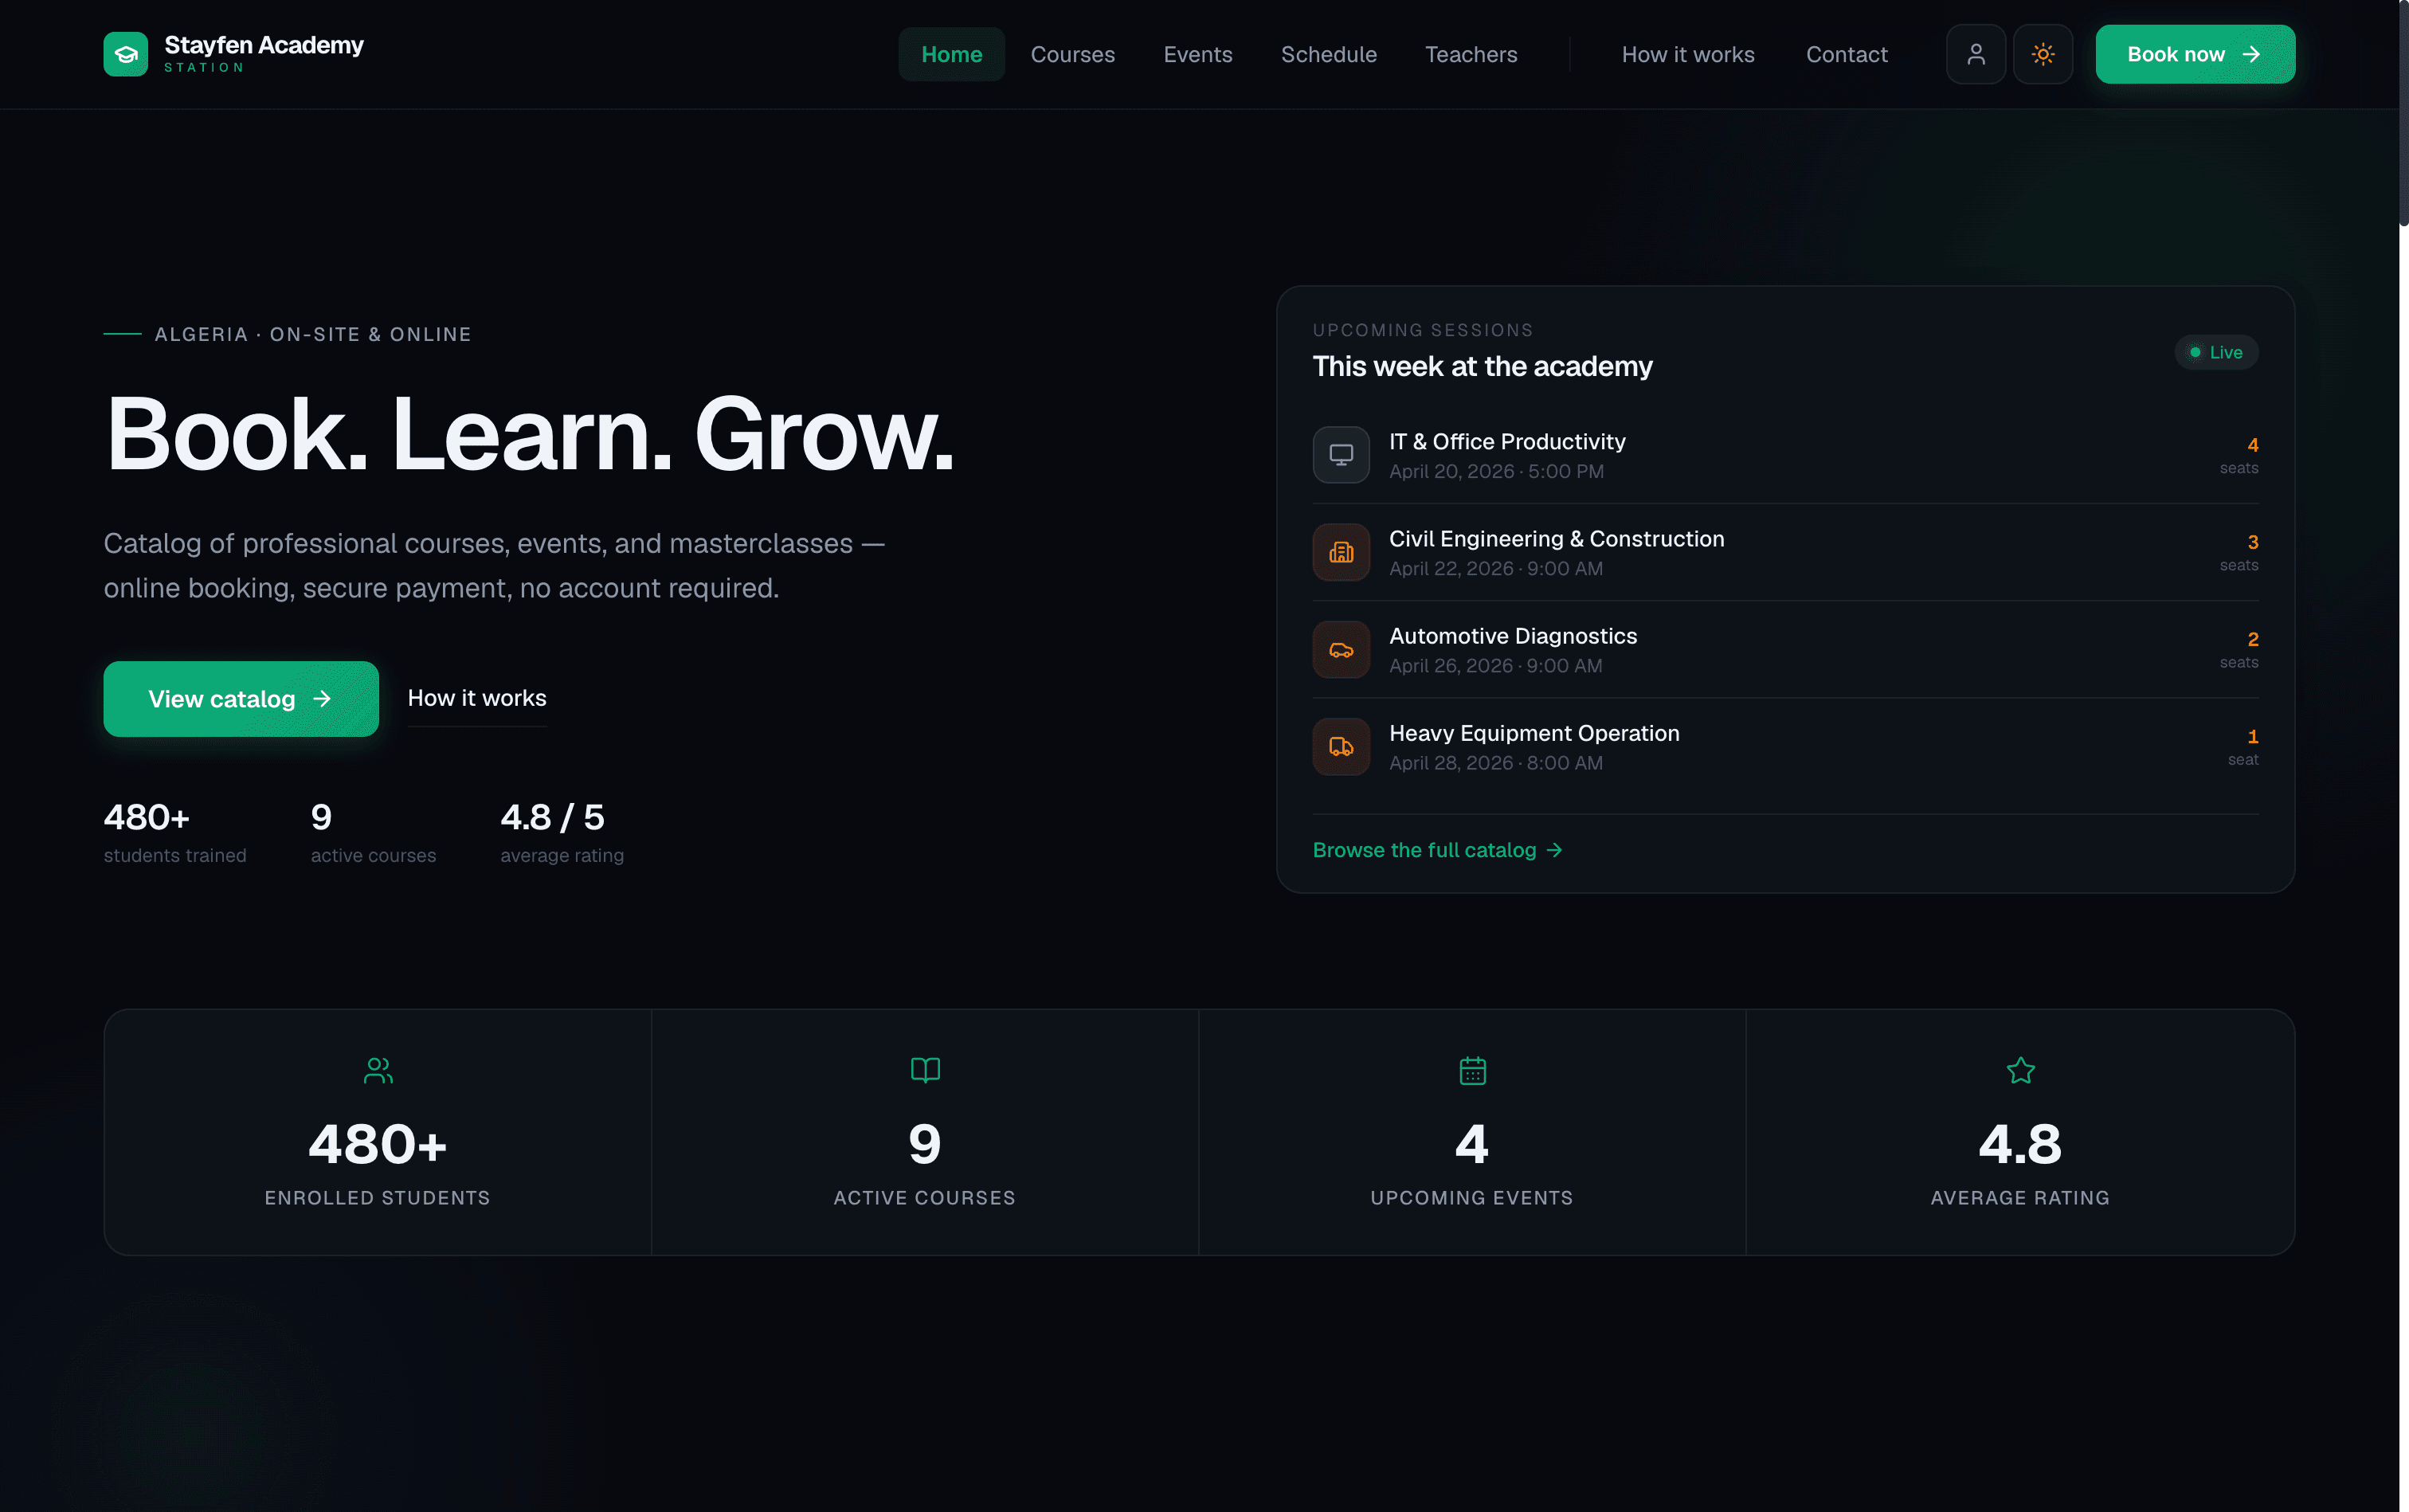Open the user account icon

1975,54
